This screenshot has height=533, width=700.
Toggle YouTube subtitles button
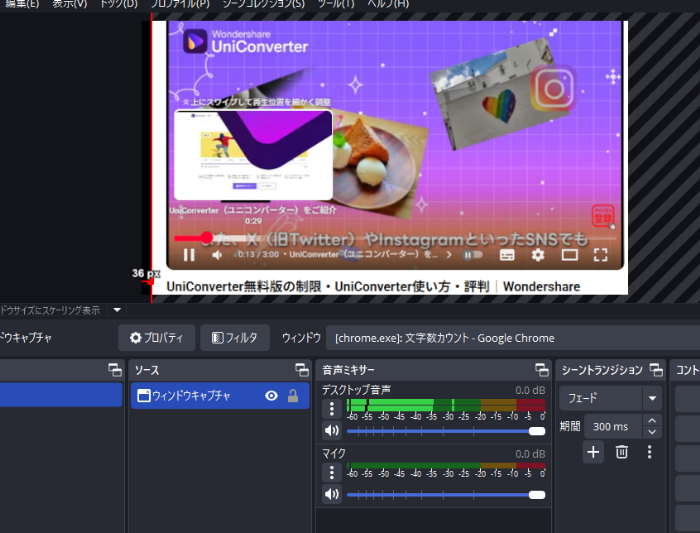tap(507, 255)
